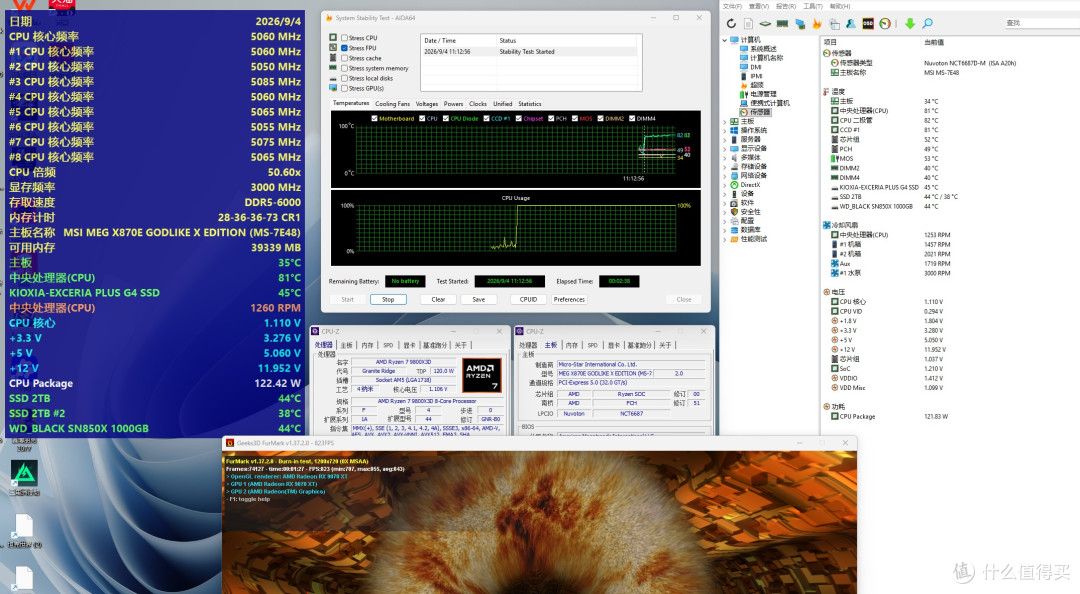Click the memory module toolbar icon in AIDA64
The height and width of the screenshot is (594, 1080).
[782, 23]
